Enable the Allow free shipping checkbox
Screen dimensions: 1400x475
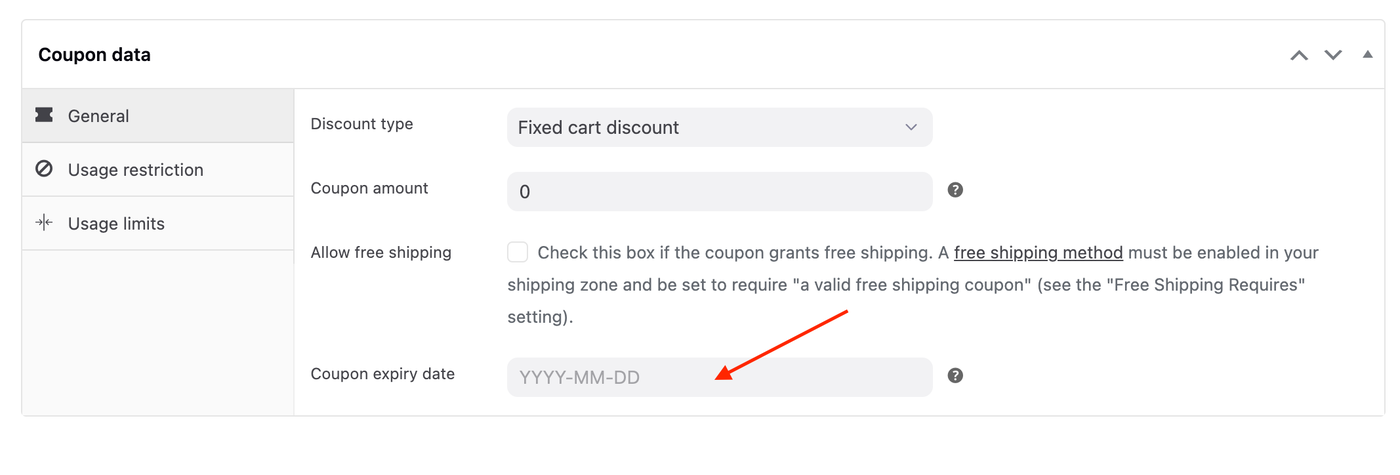[x=517, y=252]
